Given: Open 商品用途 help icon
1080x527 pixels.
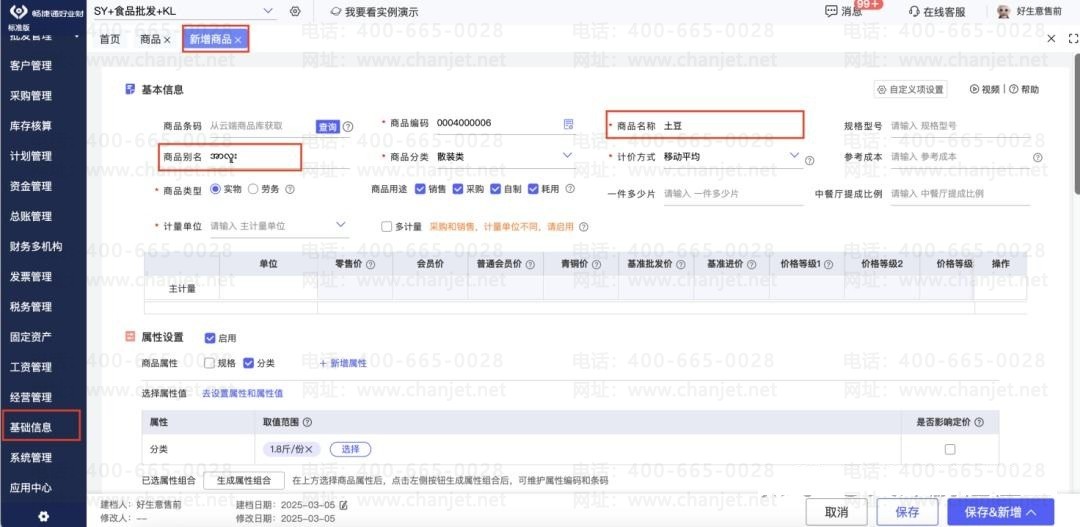Looking at the screenshot, I should coord(570,189).
